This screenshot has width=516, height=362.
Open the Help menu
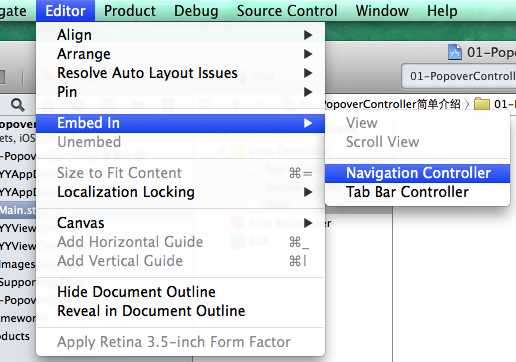click(442, 11)
